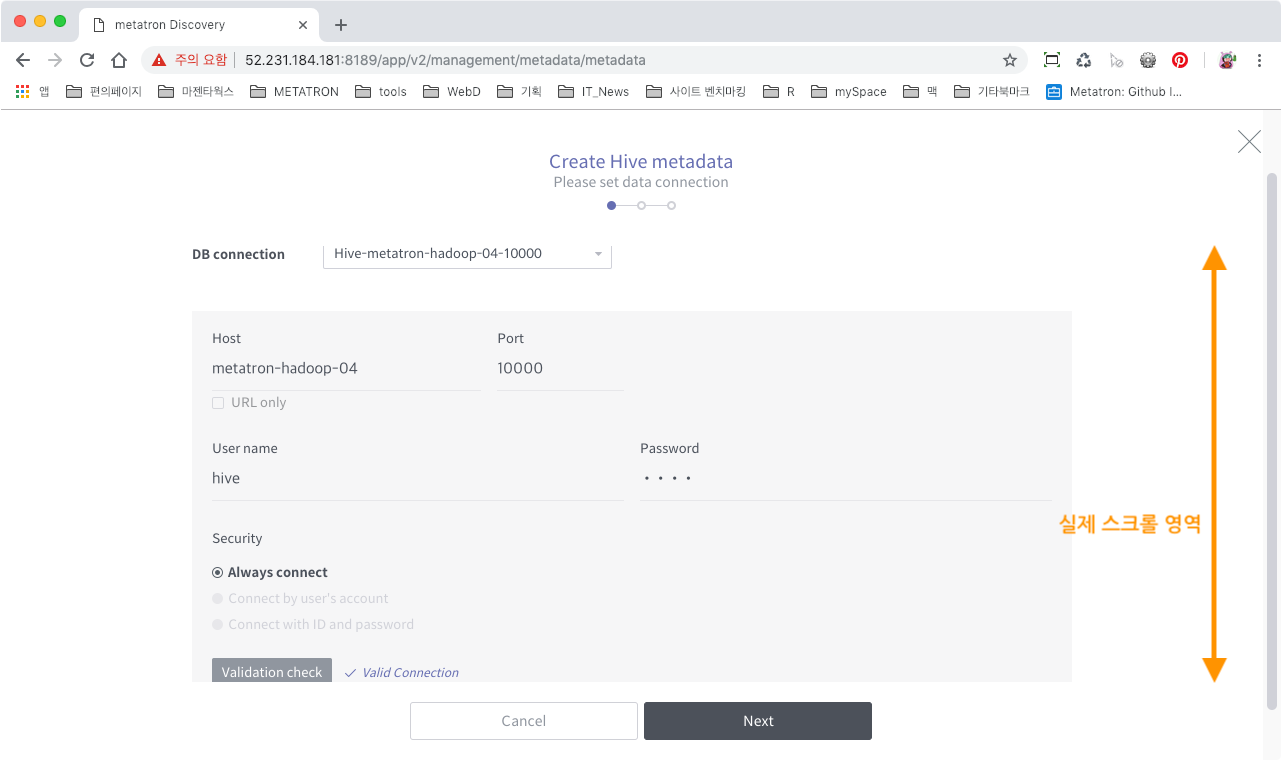Proceed with the Next button

click(x=758, y=721)
